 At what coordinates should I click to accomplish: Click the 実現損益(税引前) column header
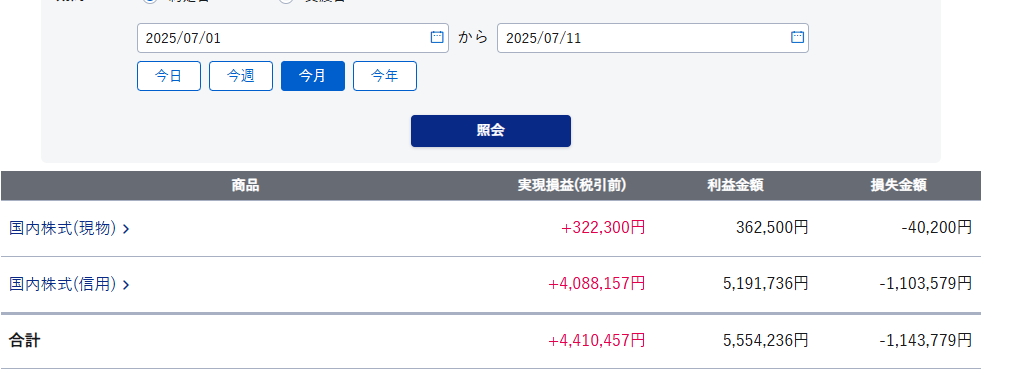[572, 186]
